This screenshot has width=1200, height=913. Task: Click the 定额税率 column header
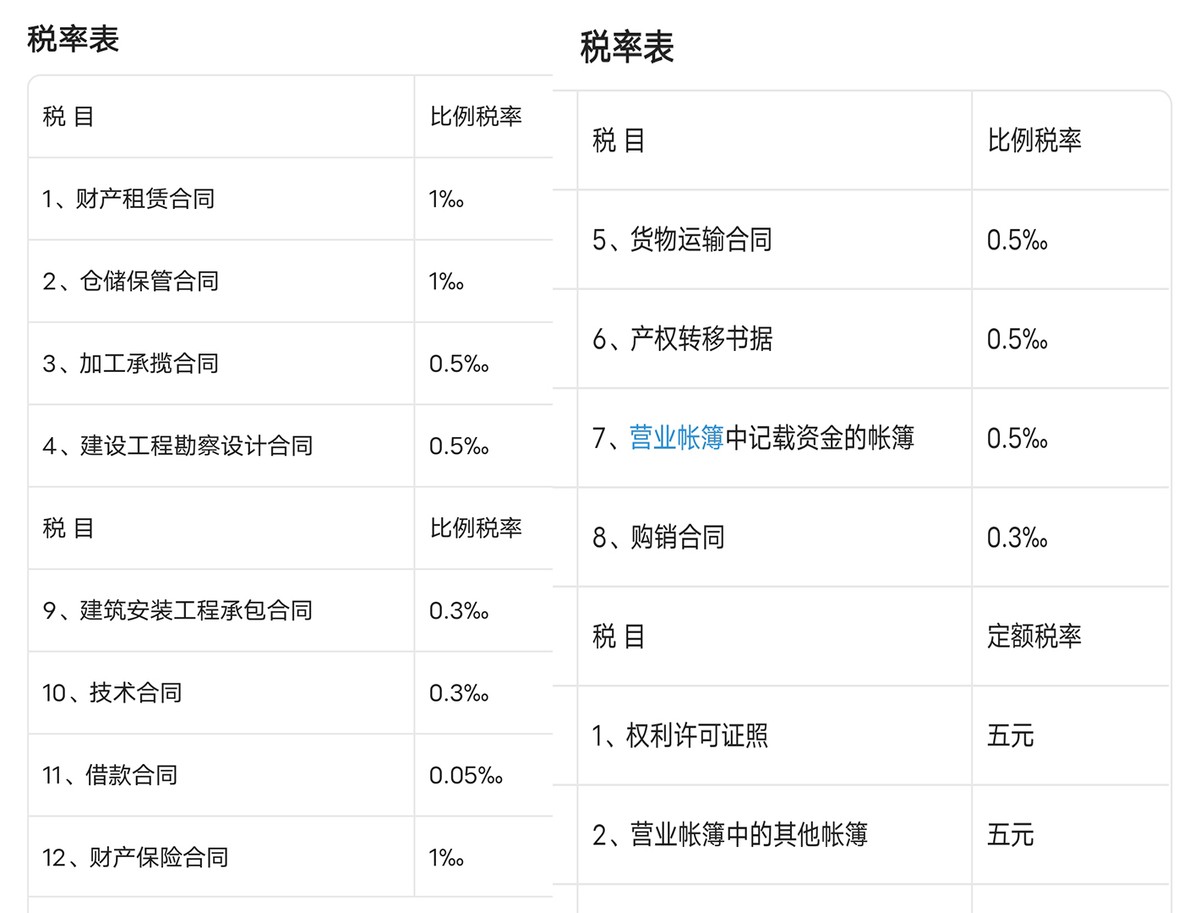pyautogui.click(x=1034, y=636)
